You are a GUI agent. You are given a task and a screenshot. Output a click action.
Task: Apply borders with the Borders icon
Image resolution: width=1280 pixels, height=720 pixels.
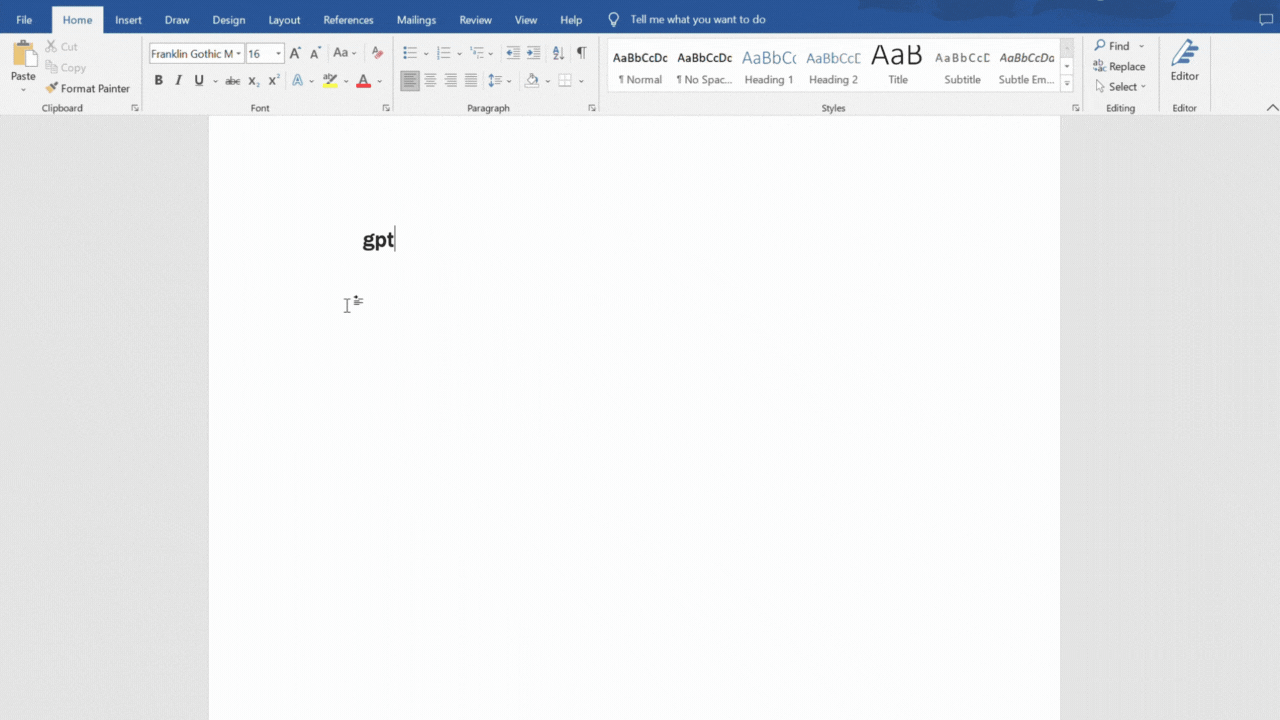[x=565, y=81]
